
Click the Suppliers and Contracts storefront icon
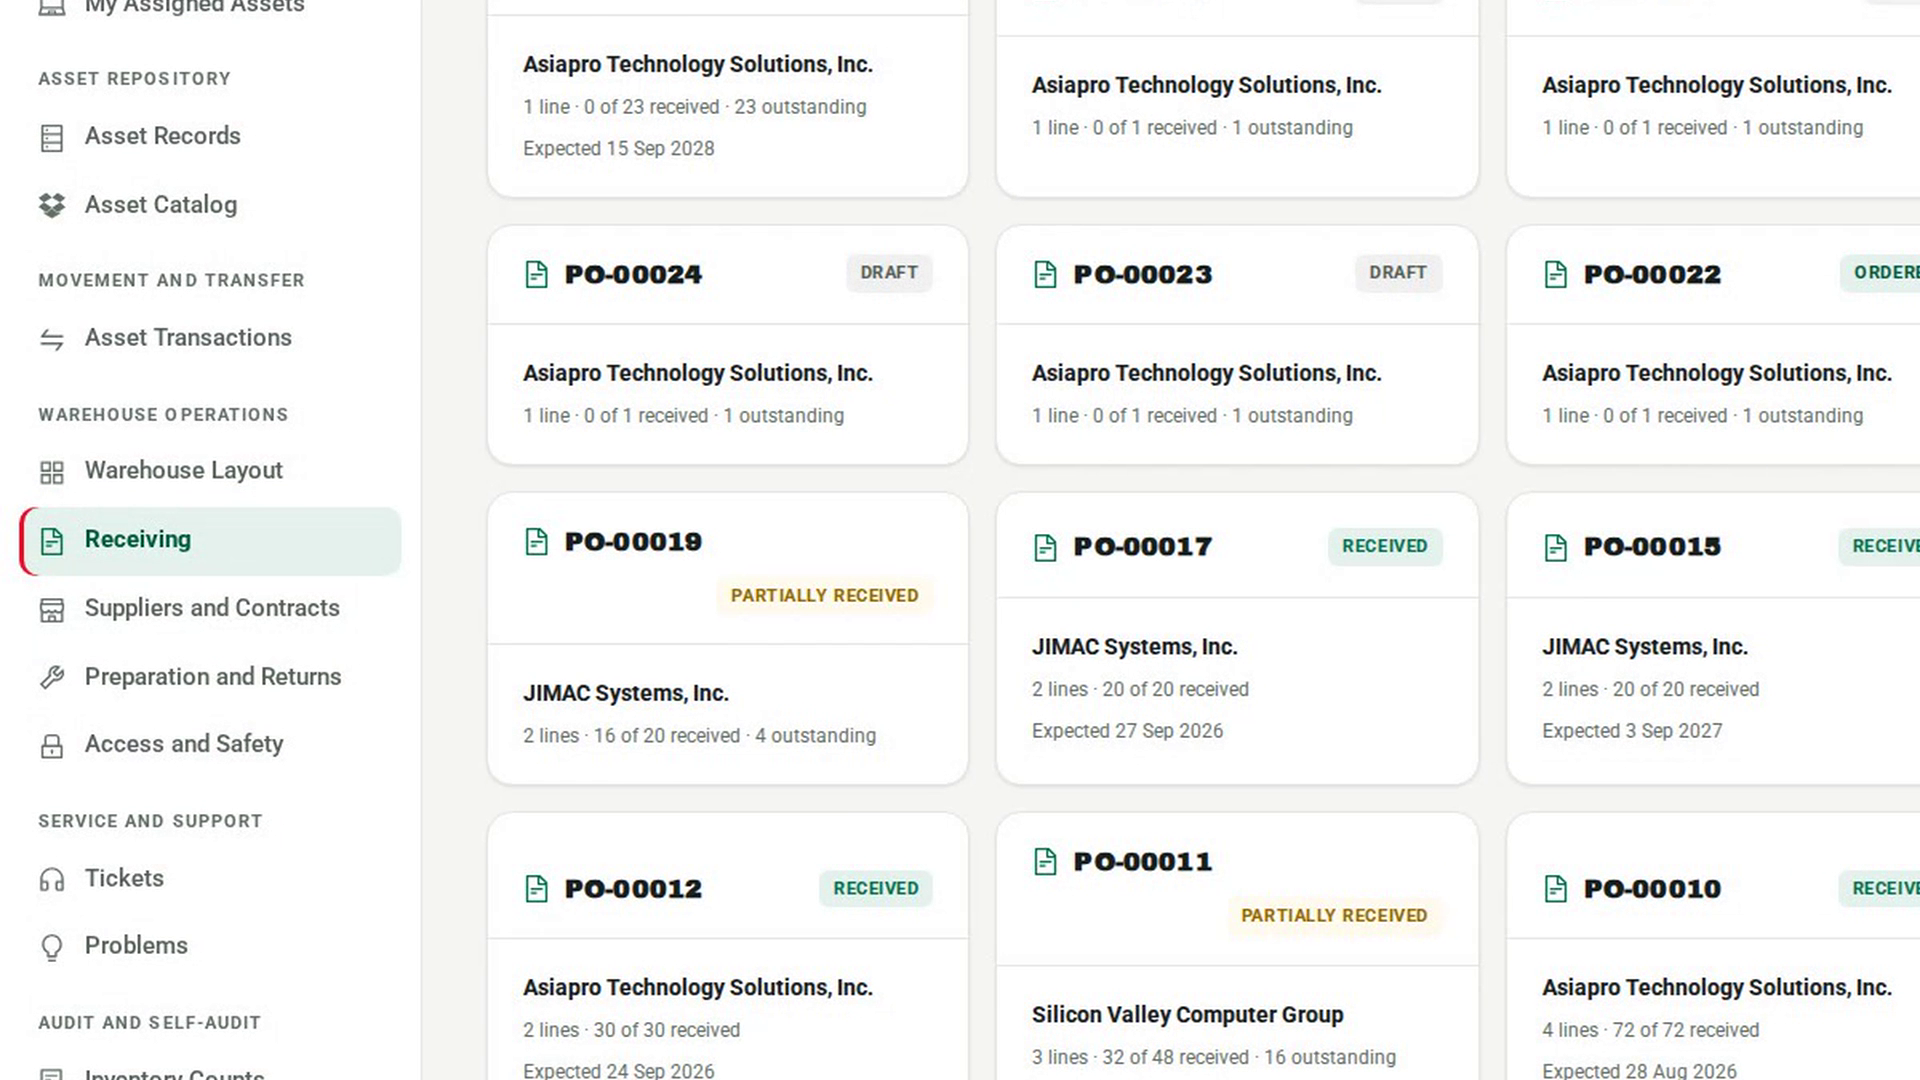(x=52, y=609)
